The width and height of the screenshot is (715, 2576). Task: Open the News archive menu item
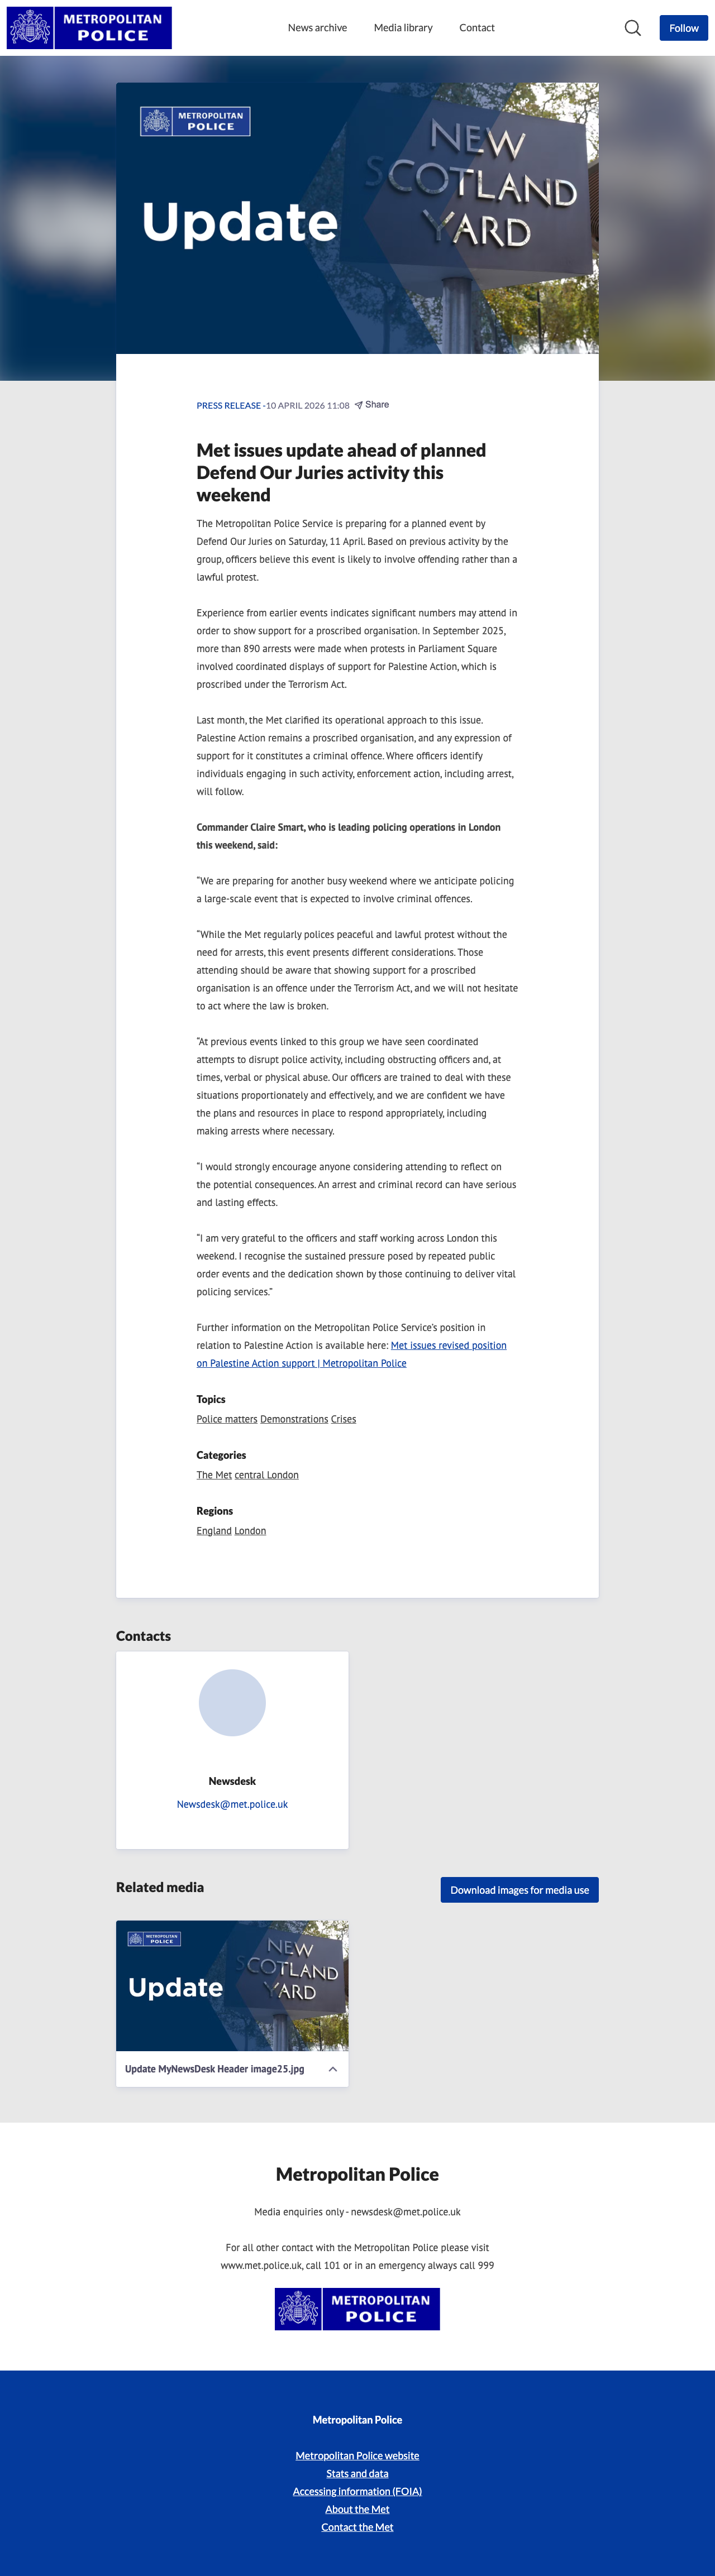tap(317, 28)
